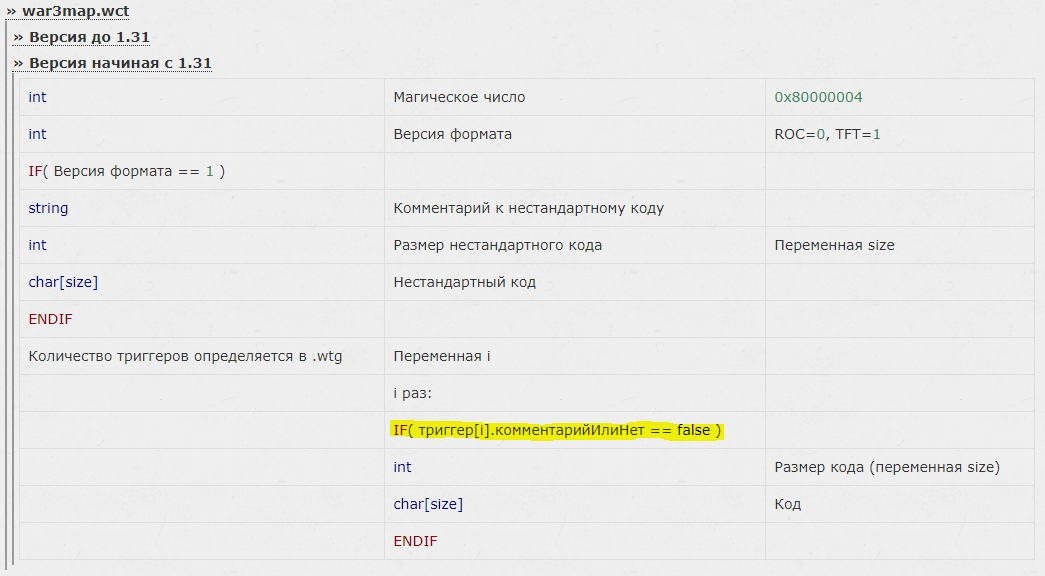Click the "Нестандартный код" cell
This screenshot has height=576, width=1045.
coord(574,282)
